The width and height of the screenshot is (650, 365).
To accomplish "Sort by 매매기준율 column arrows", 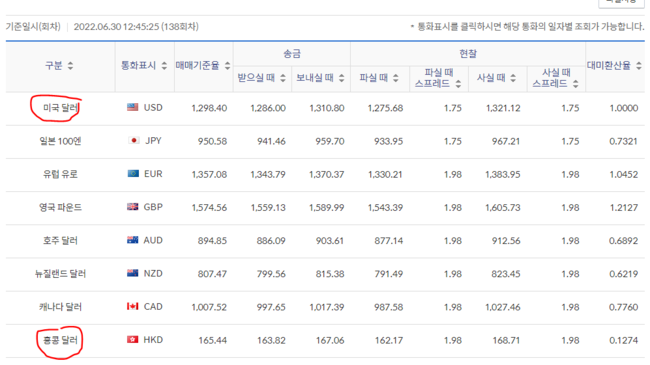I will tap(227, 66).
